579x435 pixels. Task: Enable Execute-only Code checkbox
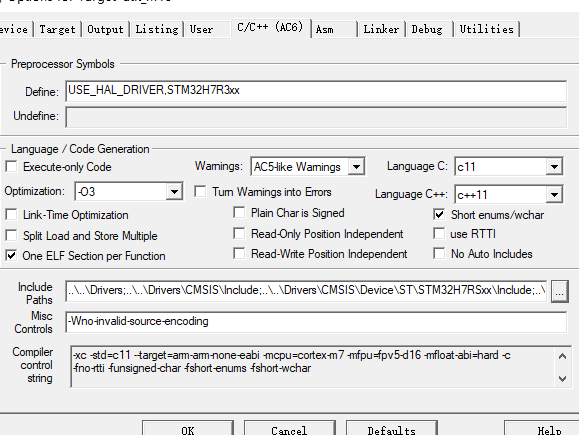(11, 167)
